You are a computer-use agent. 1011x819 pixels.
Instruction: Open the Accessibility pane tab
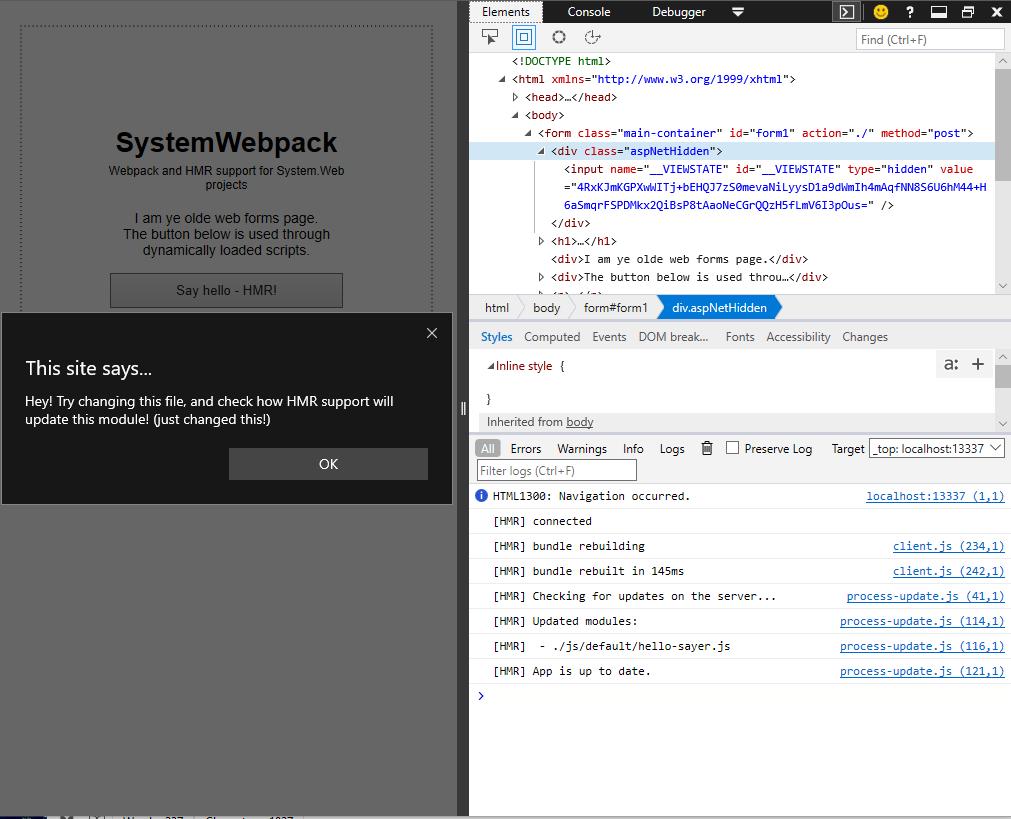[x=798, y=337]
